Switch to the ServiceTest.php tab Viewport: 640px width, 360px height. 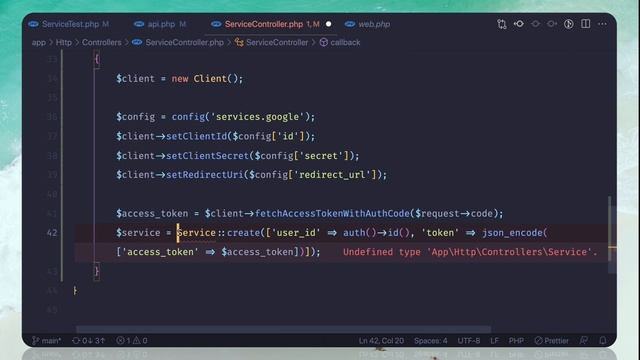click(x=68, y=24)
